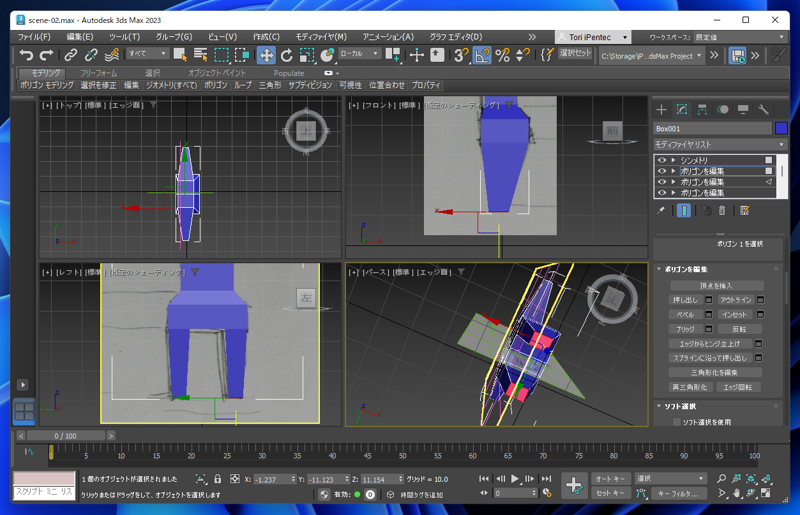Activate the Select and Scale tool

point(307,55)
